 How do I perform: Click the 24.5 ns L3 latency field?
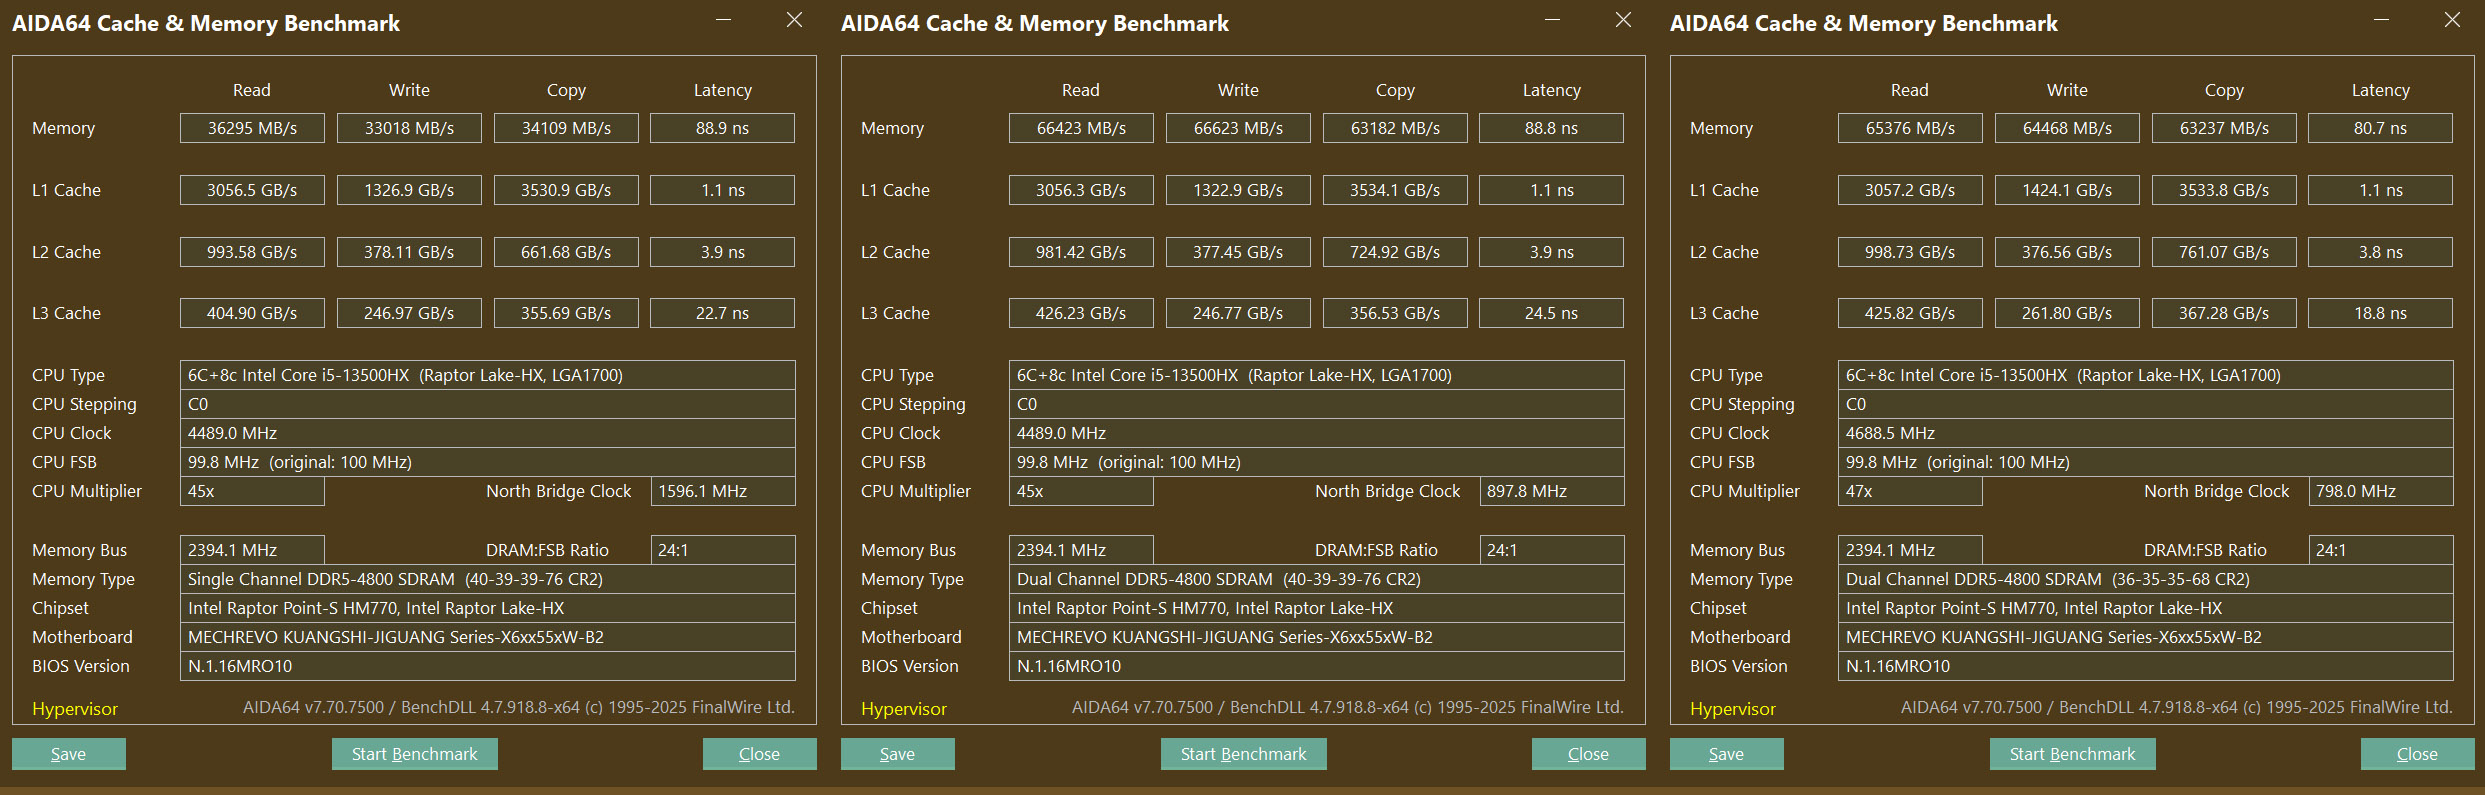coord(1551,313)
